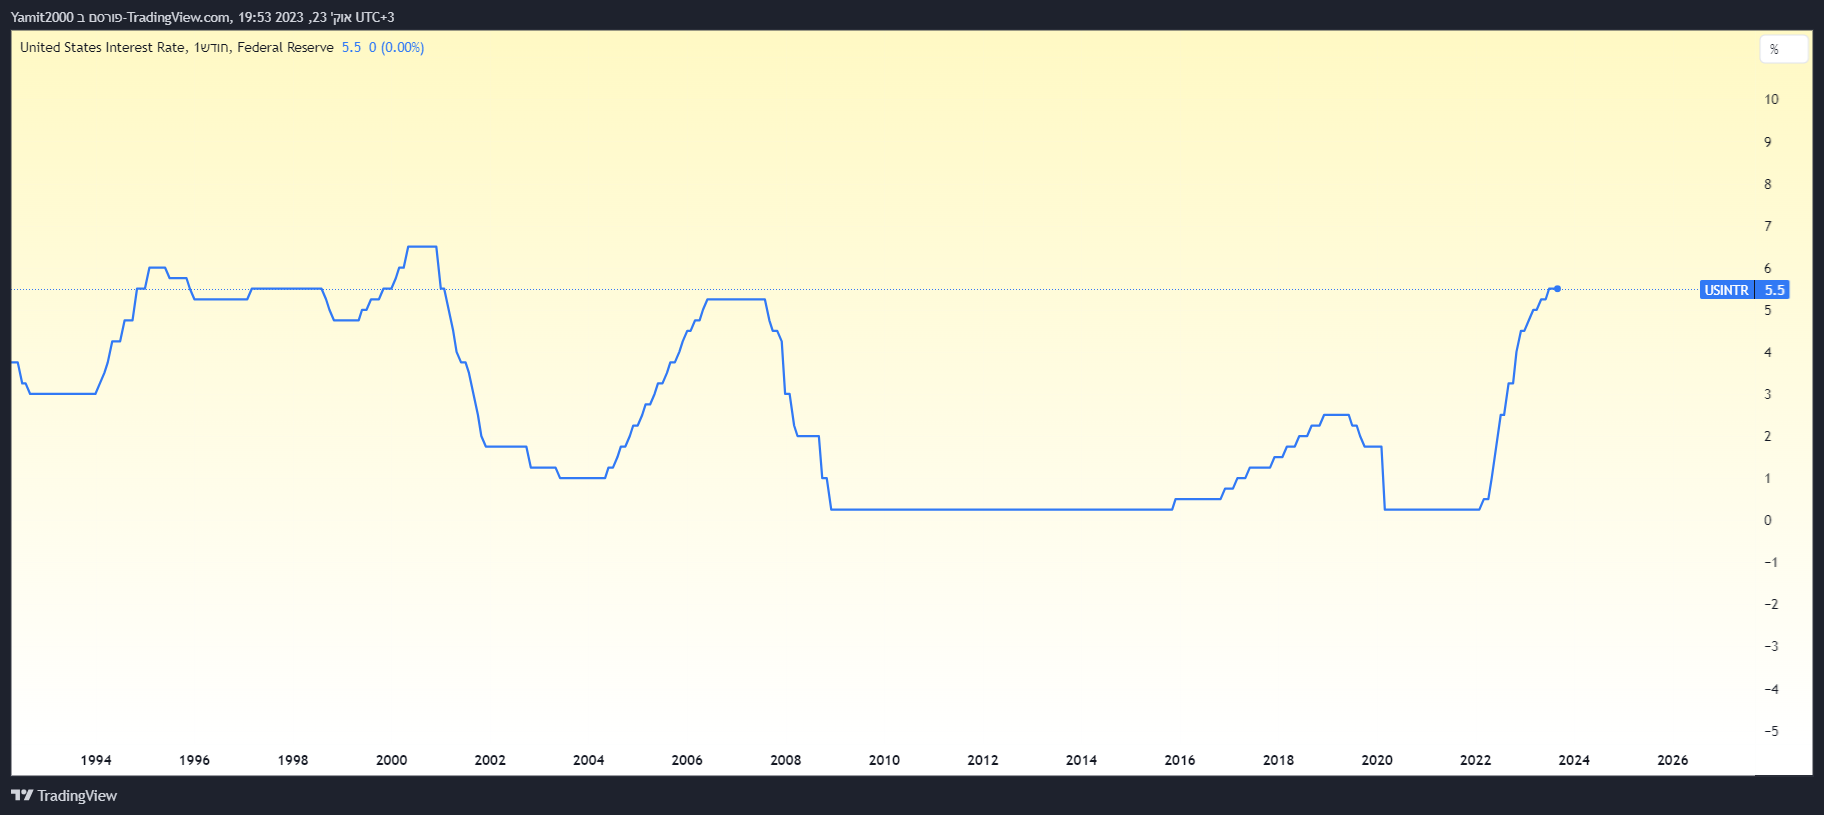Click the 10 label on the price axis
The image size is (1824, 815).
tap(1771, 99)
